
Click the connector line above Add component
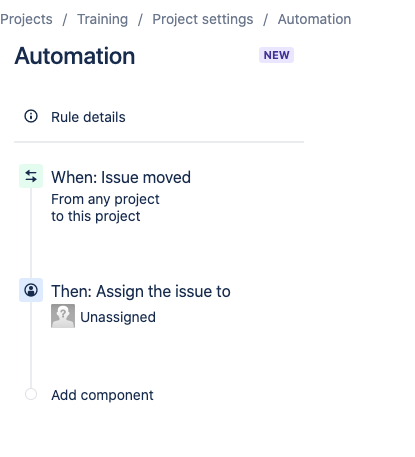31,345
